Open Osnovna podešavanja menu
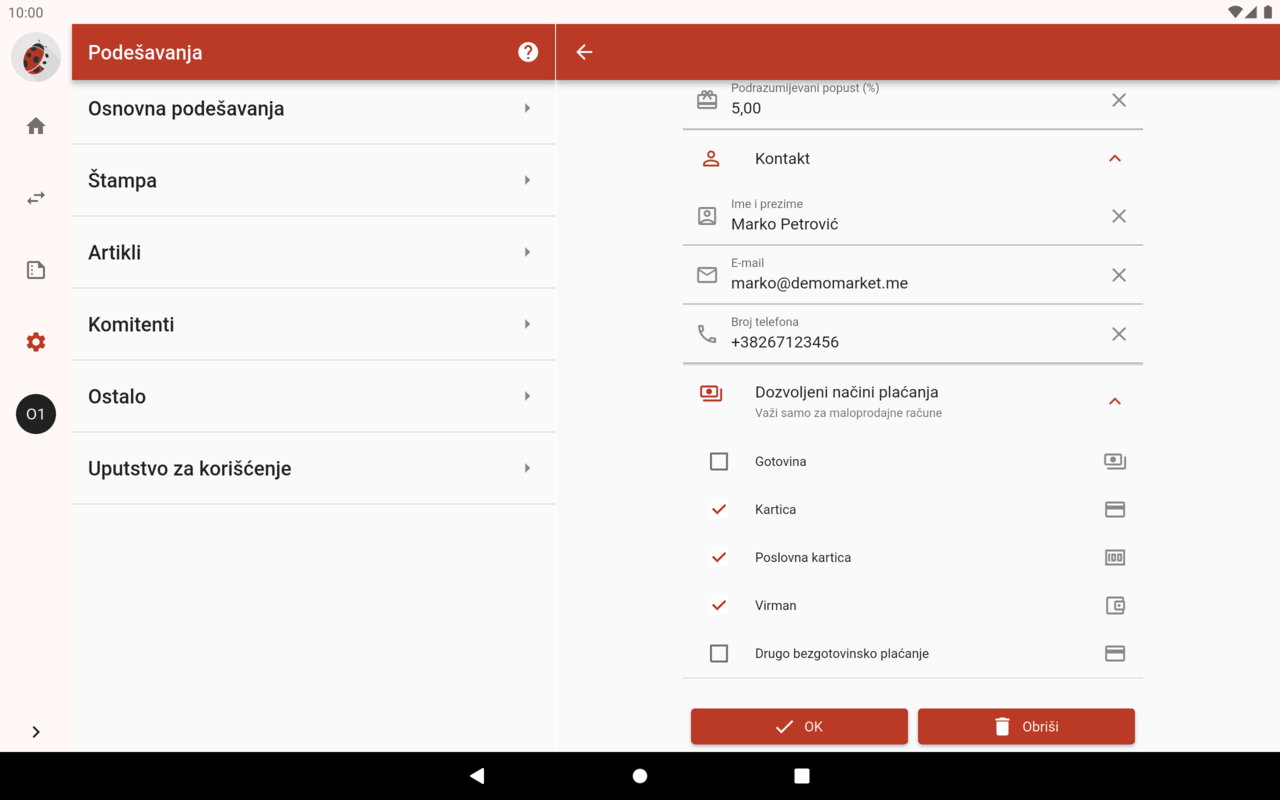 tap(313, 108)
